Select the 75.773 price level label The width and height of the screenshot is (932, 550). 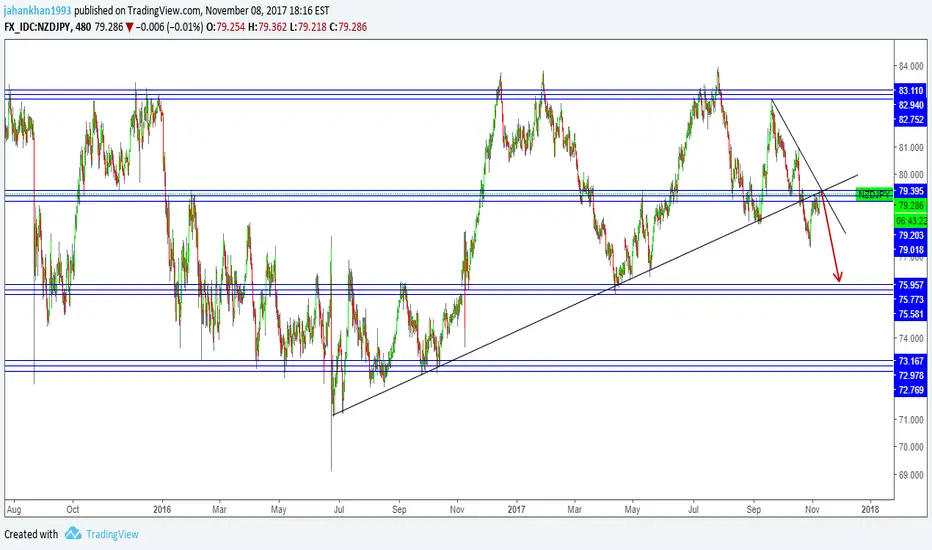tap(911, 299)
